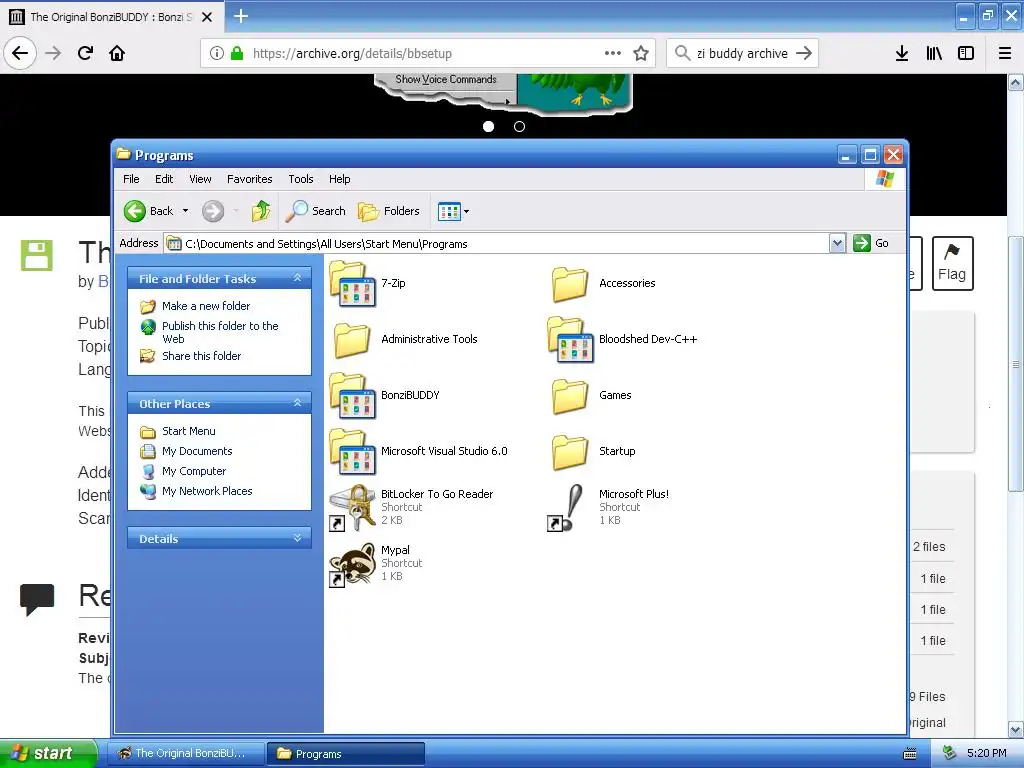The height and width of the screenshot is (768, 1024).
Task: Open the Edit menu in Programs window
Action: (164, 179)
